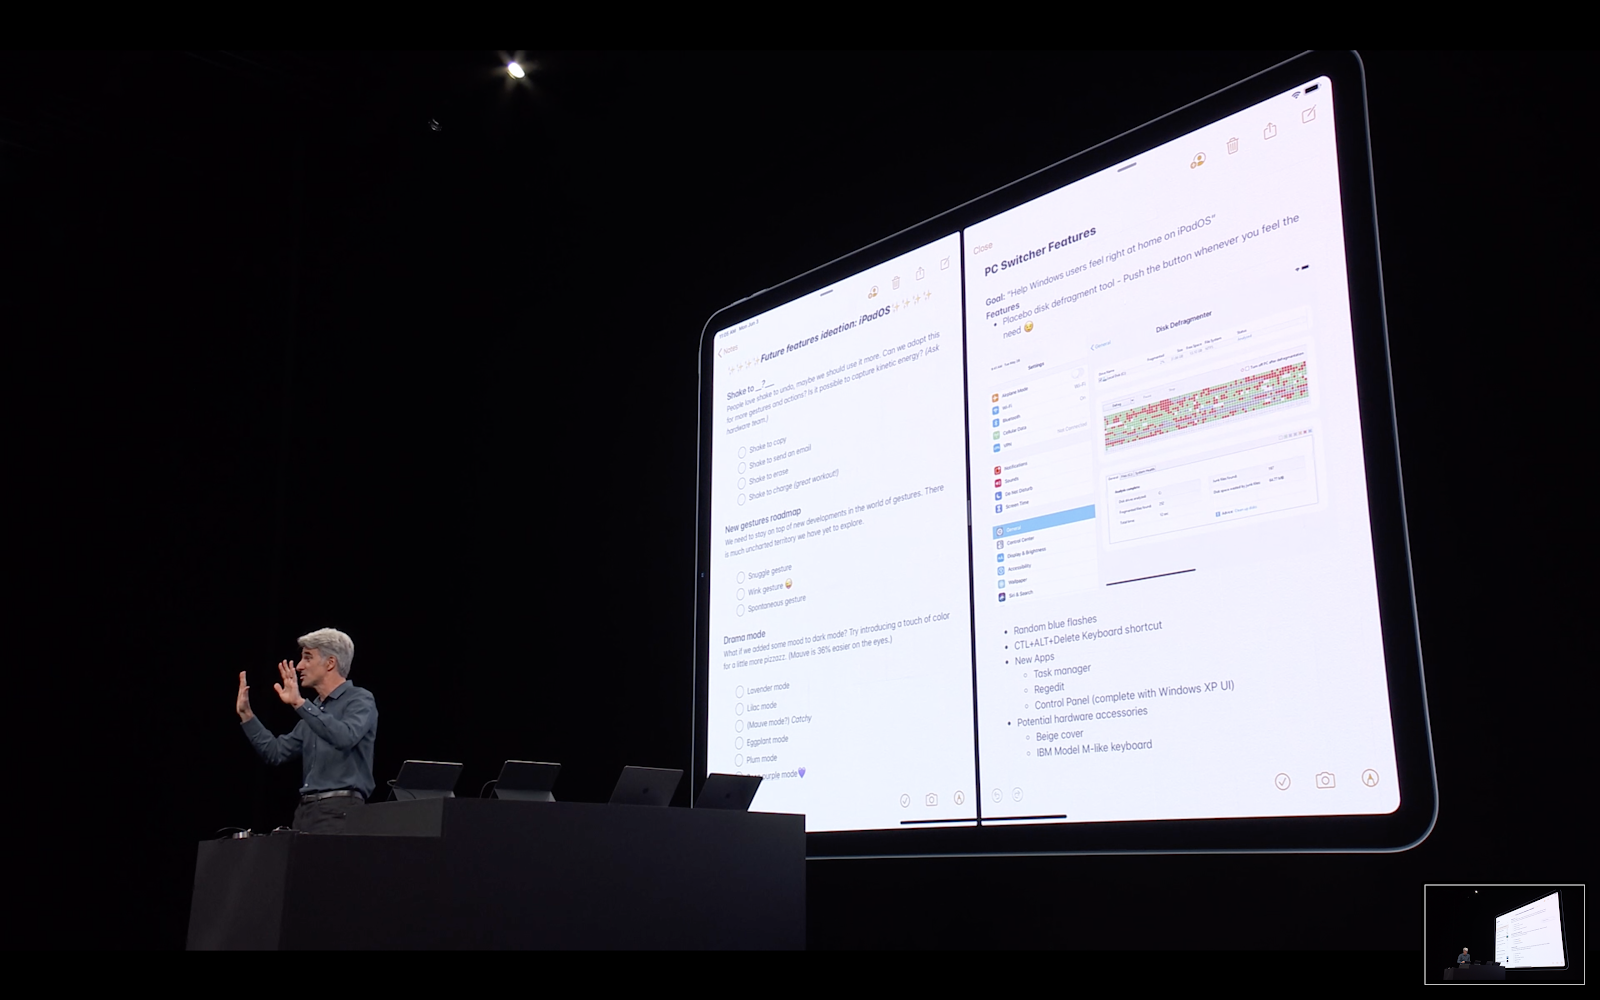Tap the compose icon in left note
This screenshot has width=1600, height=1000.
click(945, 264)
